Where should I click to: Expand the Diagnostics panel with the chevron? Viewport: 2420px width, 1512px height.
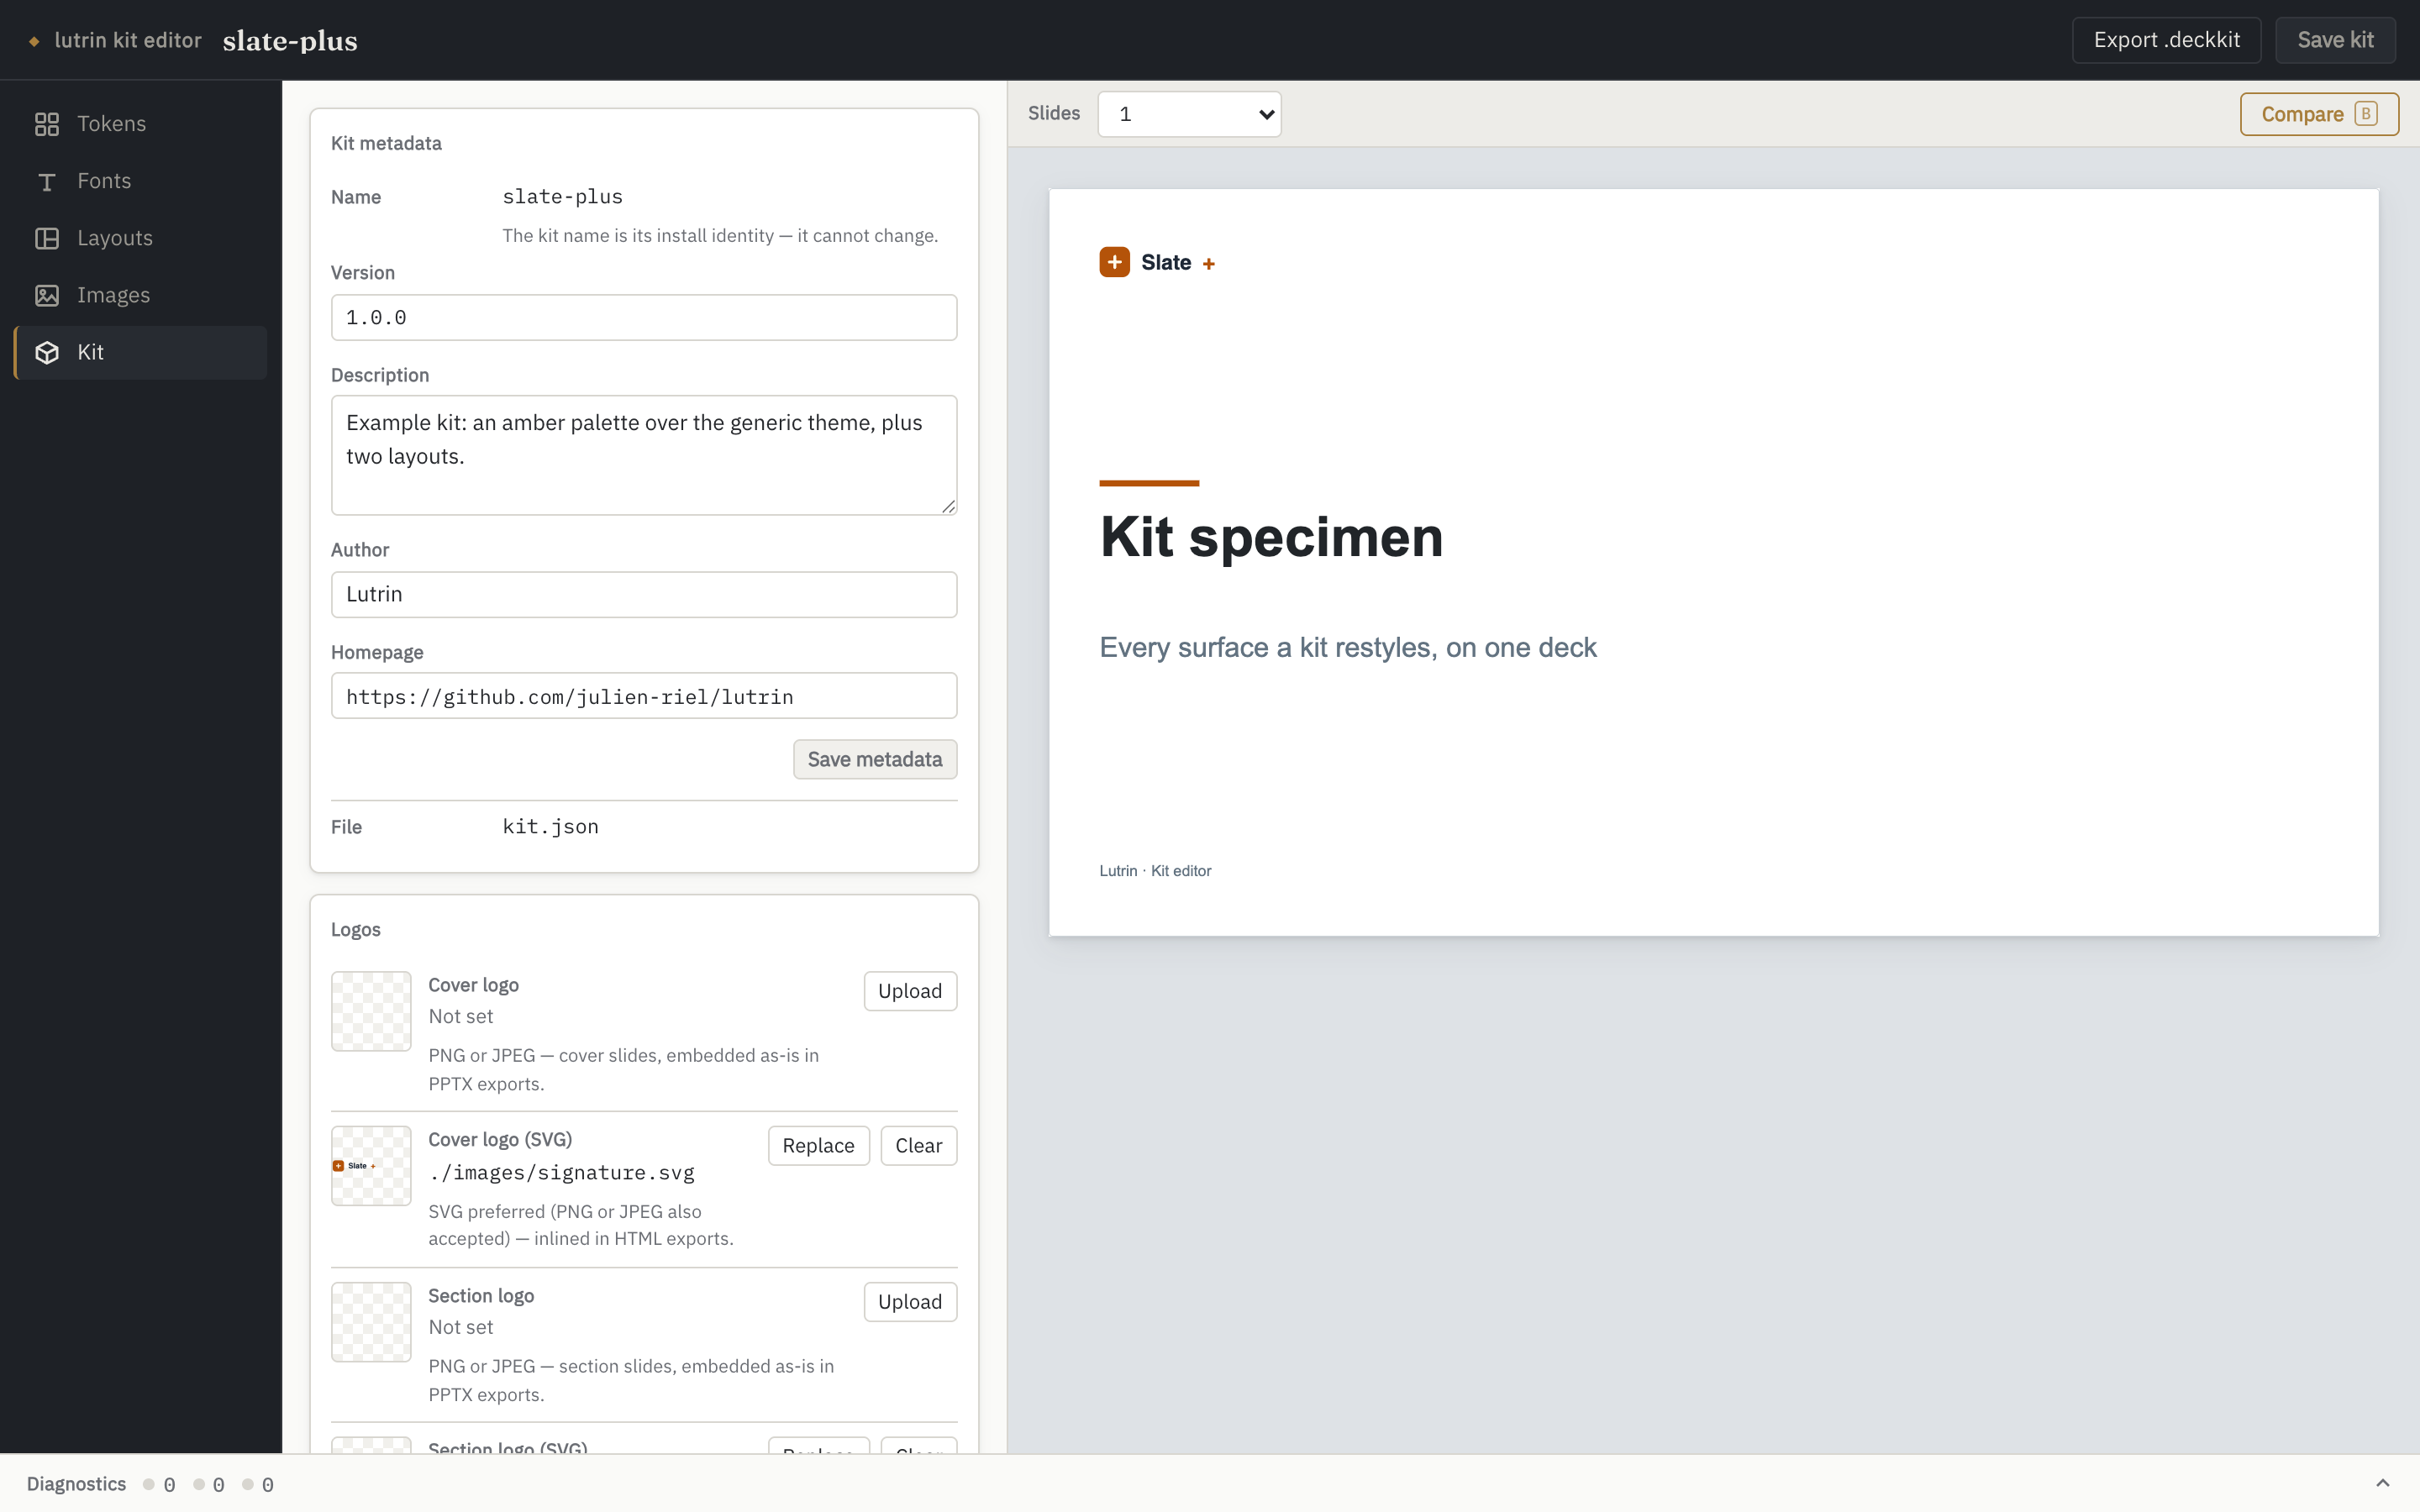pyautogui.click(x=2383, y=1483)
